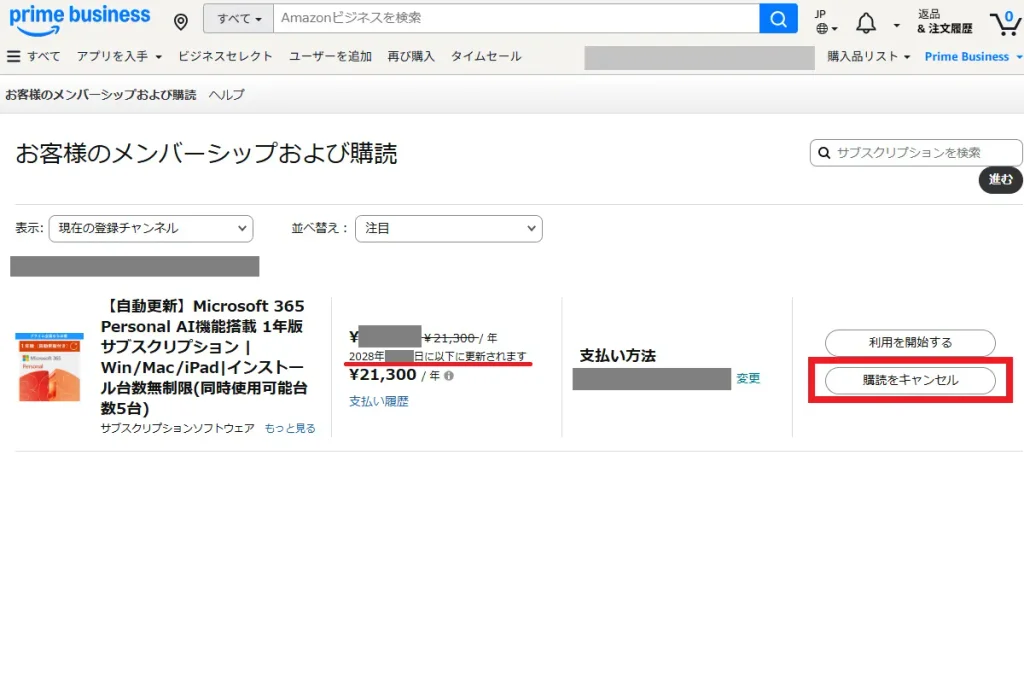
Task: Click the blue search magnifier button
Action: tap(778, 18)
